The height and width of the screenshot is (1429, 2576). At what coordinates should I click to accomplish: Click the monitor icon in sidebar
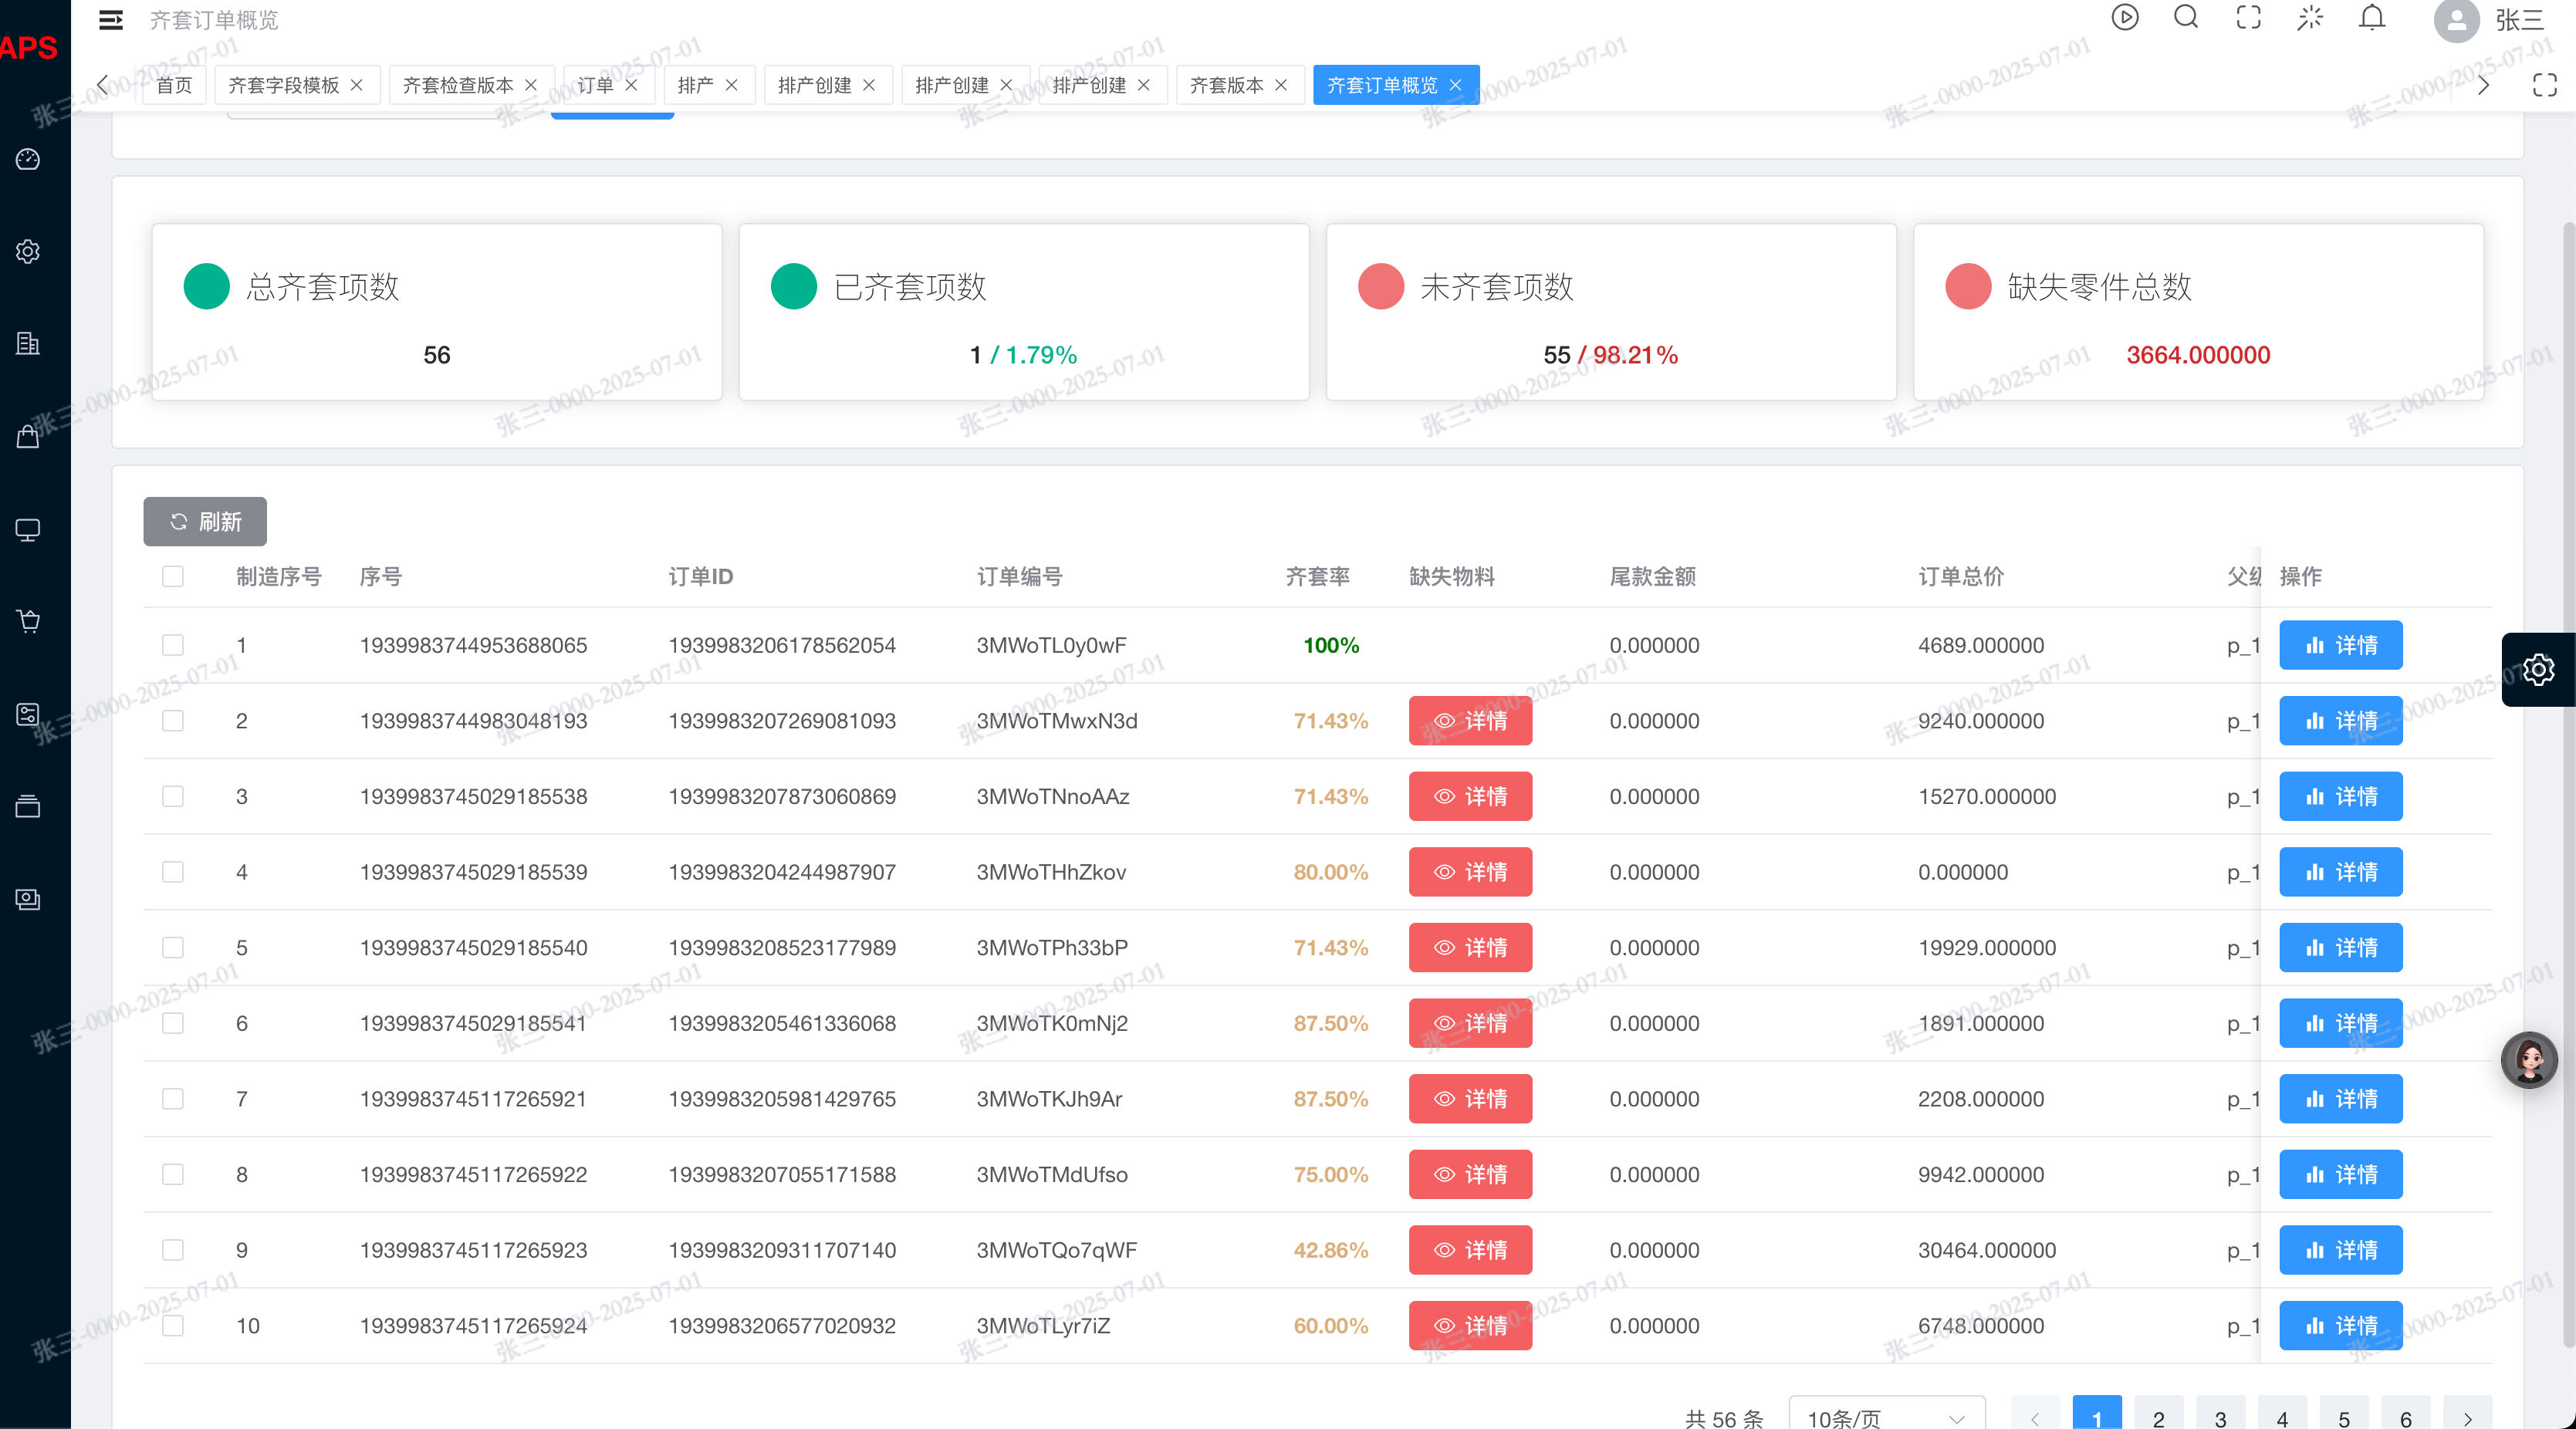click(28, 529)
